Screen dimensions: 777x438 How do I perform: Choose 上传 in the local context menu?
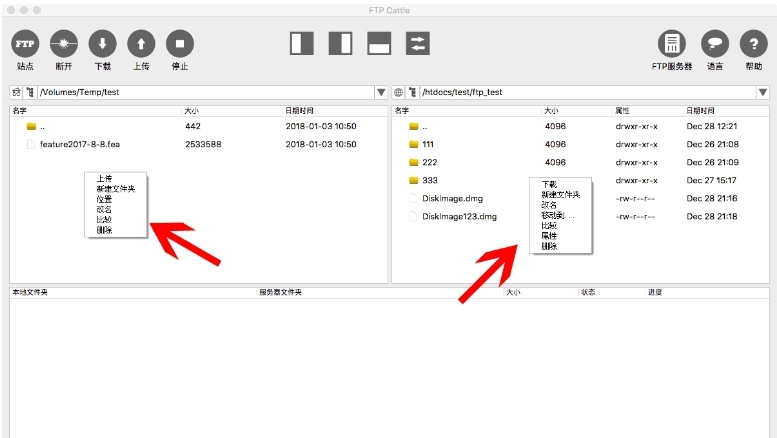coord(104,178)
